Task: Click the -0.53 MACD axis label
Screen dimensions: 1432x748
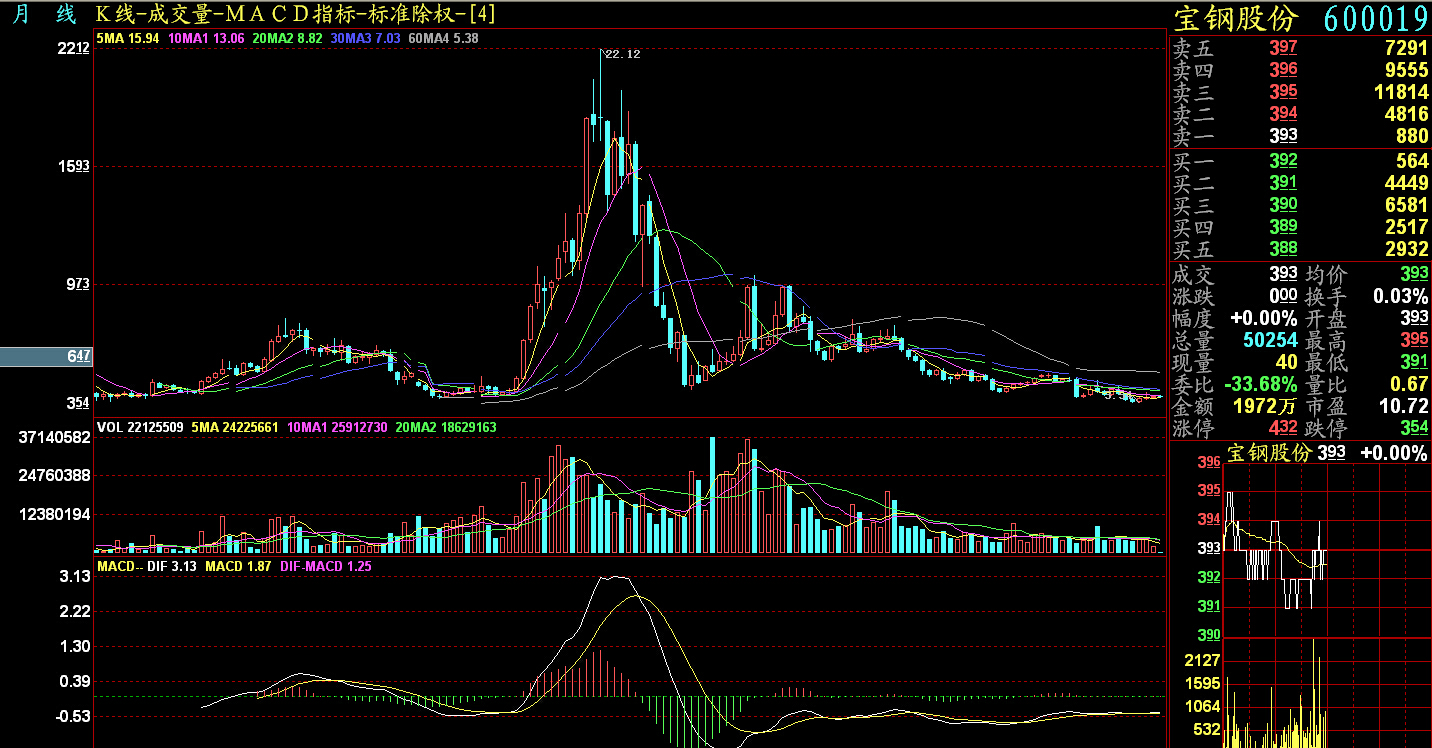Action: pos(74,716)
